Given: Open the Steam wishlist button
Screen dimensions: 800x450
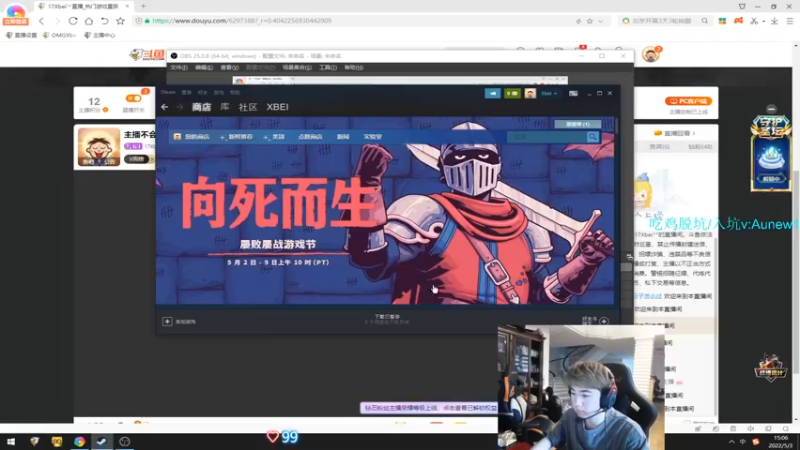Looking at the screenshot, I should click(578, 124).
